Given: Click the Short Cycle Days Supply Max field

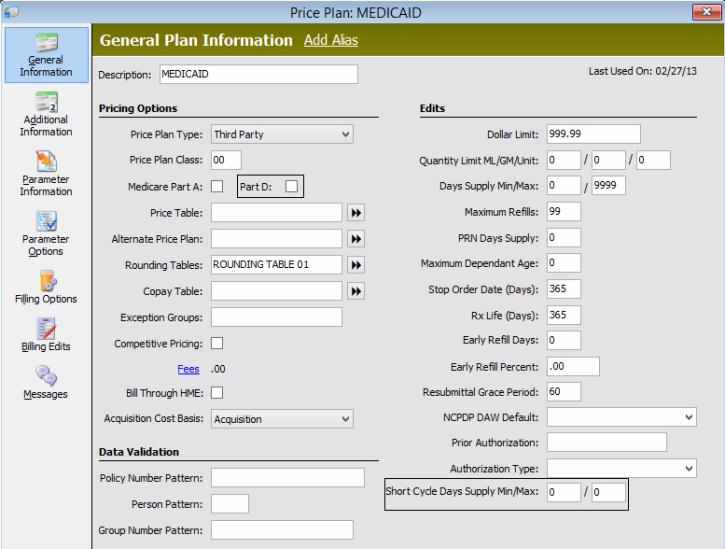Looking at the screenshot, I should point(608,492).
